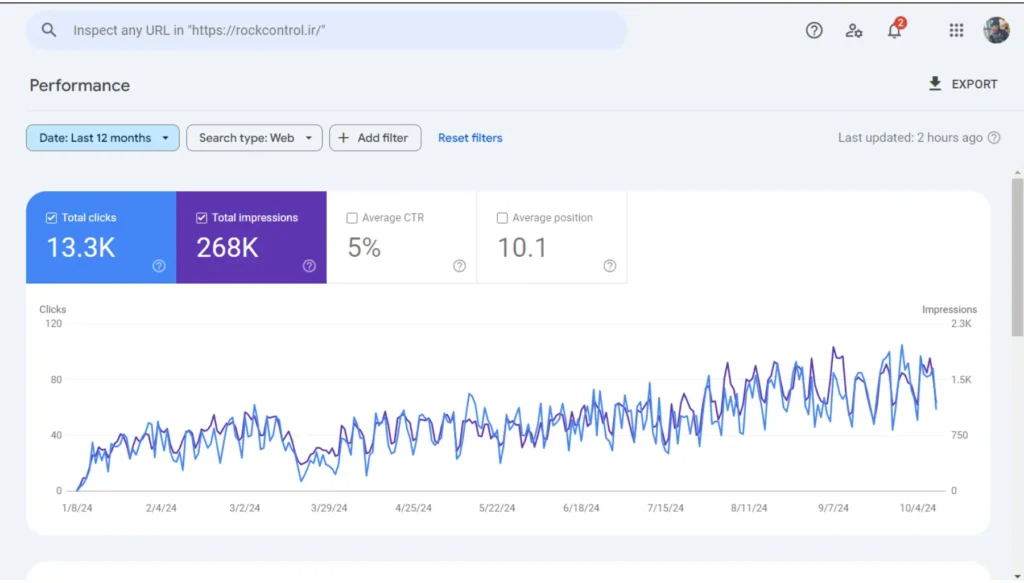The width and height of the screenshot is (1024, 583).
Task: Enable the Average CTR checkbox
Action: pos(351,218)
